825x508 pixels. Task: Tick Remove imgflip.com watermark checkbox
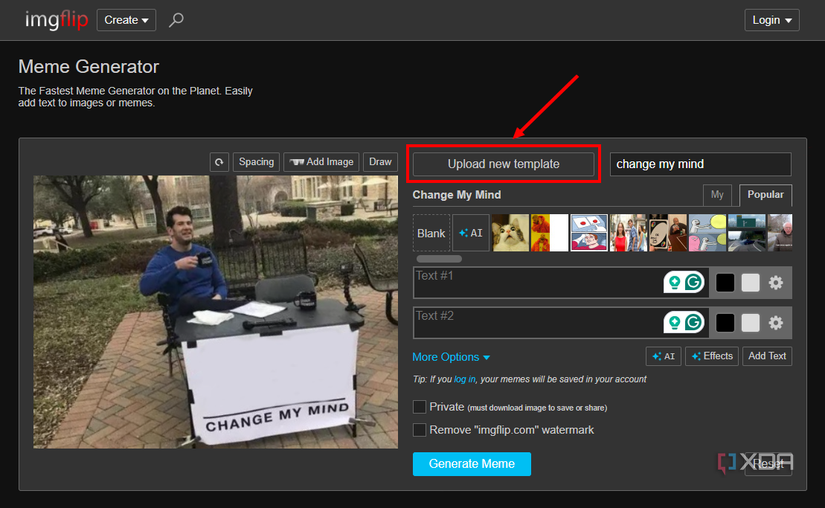[419, 430]
